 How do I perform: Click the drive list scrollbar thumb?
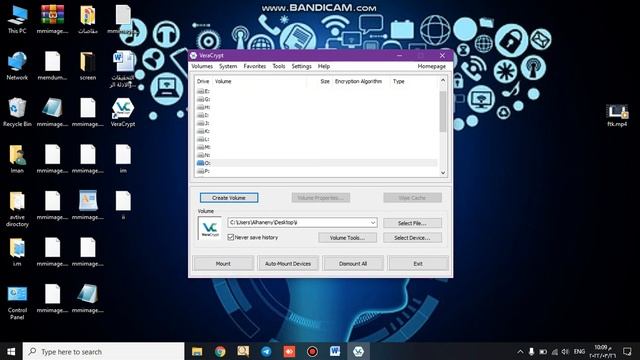pos(443,111)
